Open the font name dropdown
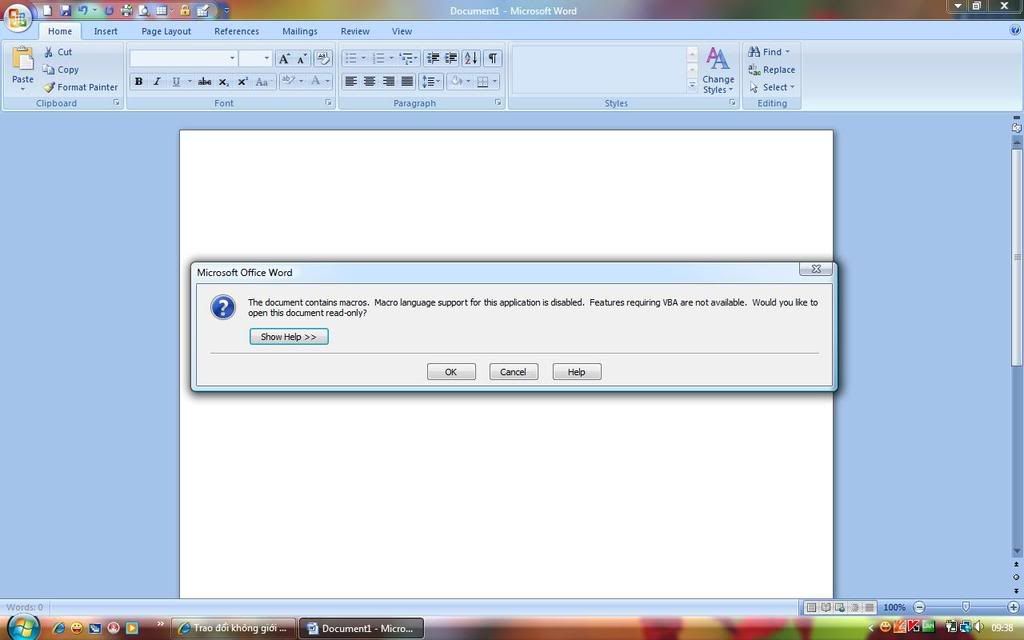 click(233, 58)
